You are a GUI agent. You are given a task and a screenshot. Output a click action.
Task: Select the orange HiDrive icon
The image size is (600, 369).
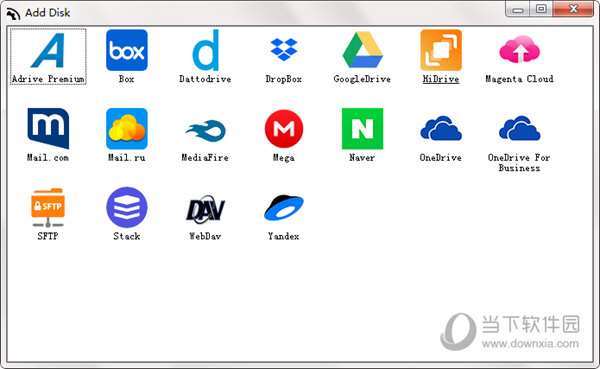pyautogui.click(x=441, y=50)
